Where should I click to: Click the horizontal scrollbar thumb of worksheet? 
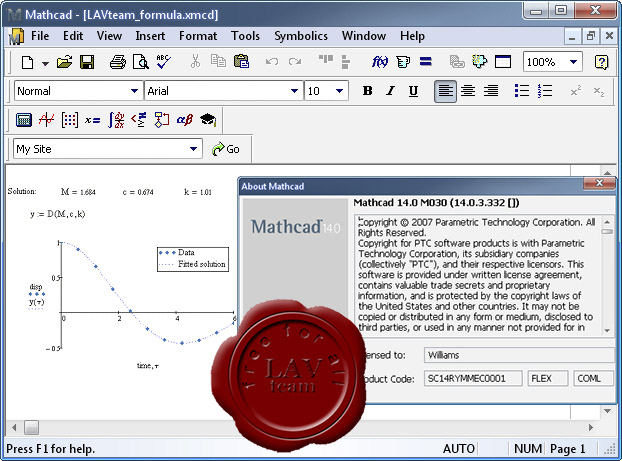click(x=31, y=428)
